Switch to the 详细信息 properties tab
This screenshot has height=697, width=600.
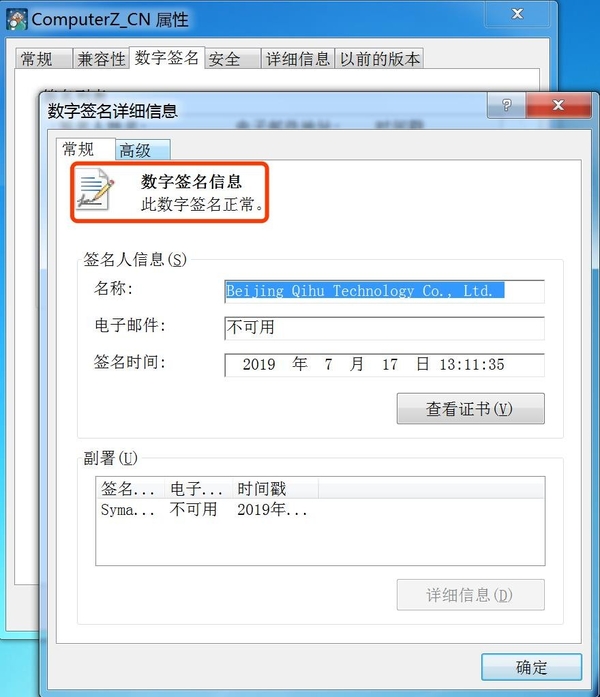tap(298, 59)
